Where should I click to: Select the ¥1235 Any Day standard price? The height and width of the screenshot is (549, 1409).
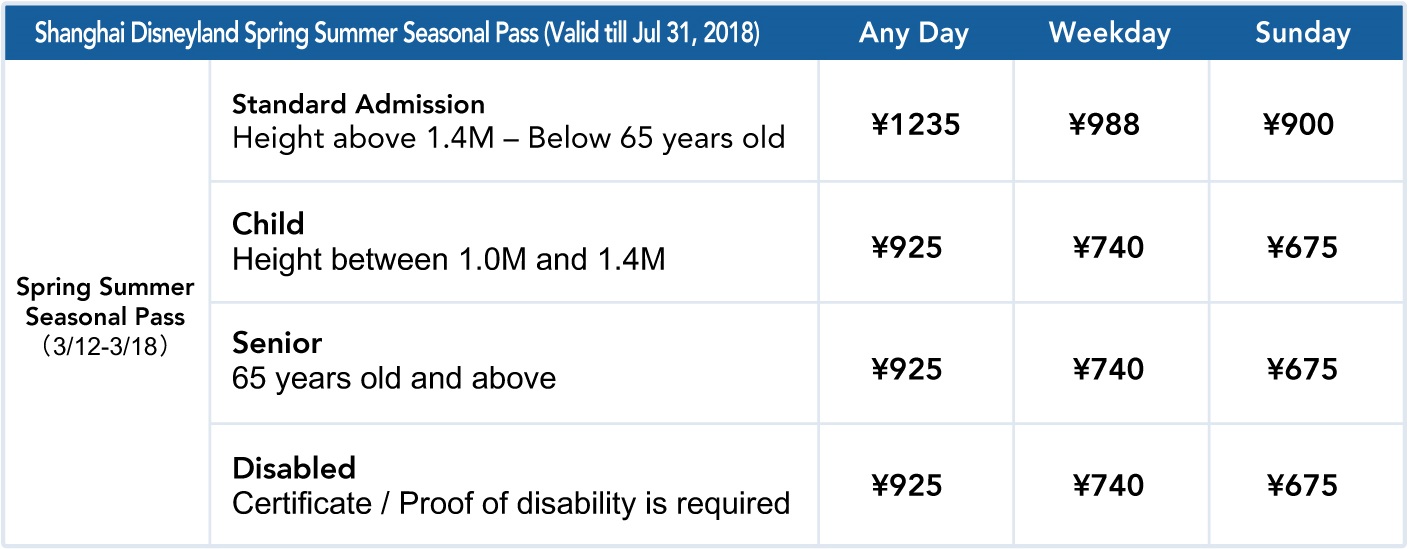pos(914,125)
